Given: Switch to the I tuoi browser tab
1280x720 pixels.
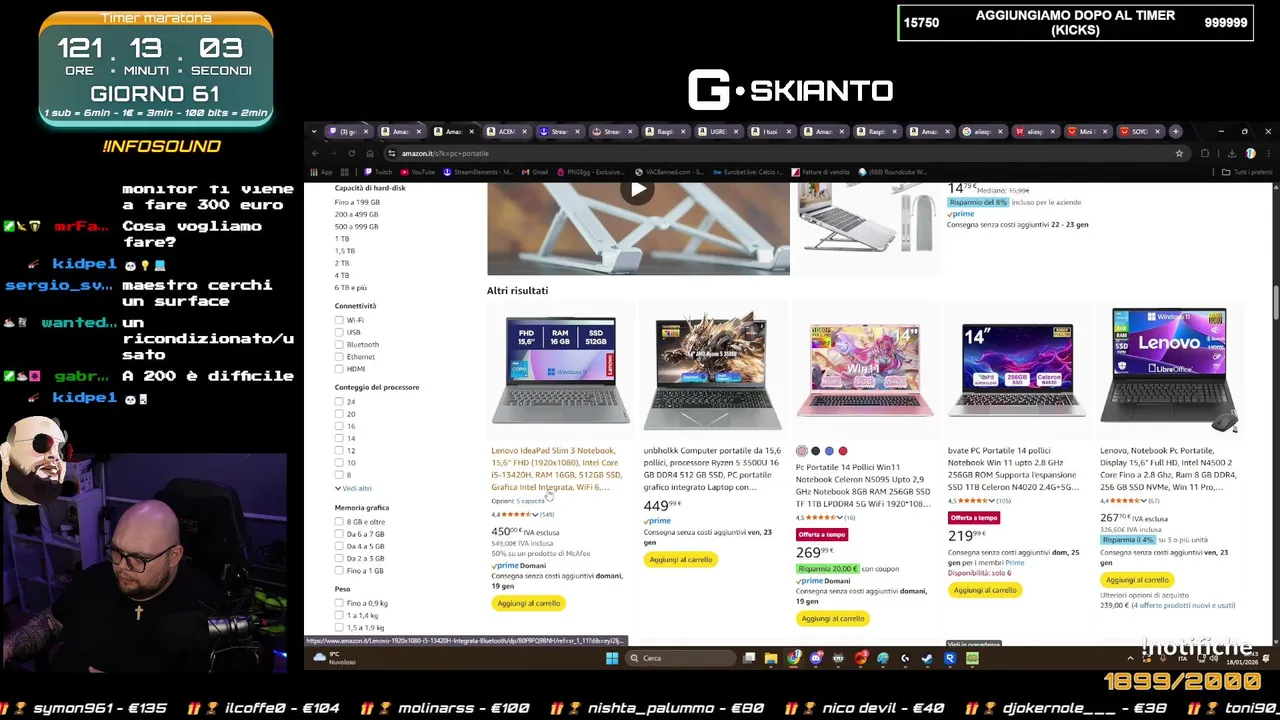Looking at the screenshot, I should [x=770, y=131].
